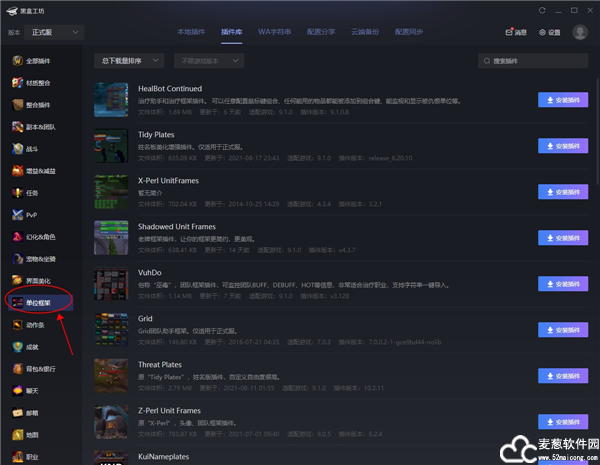Open the HealBot Continued thumbnail
Screen dimensions: 600x465
111,100
